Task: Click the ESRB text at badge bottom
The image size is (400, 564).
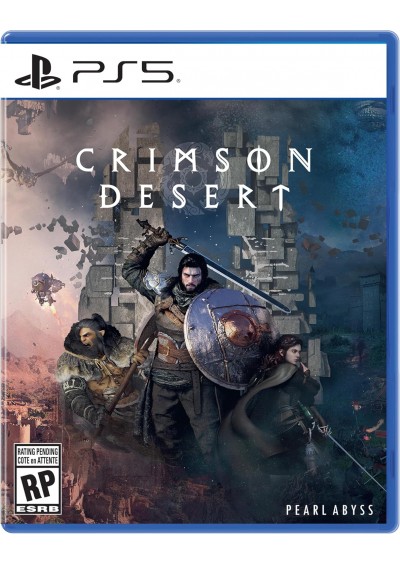Action: coord(37,509)
